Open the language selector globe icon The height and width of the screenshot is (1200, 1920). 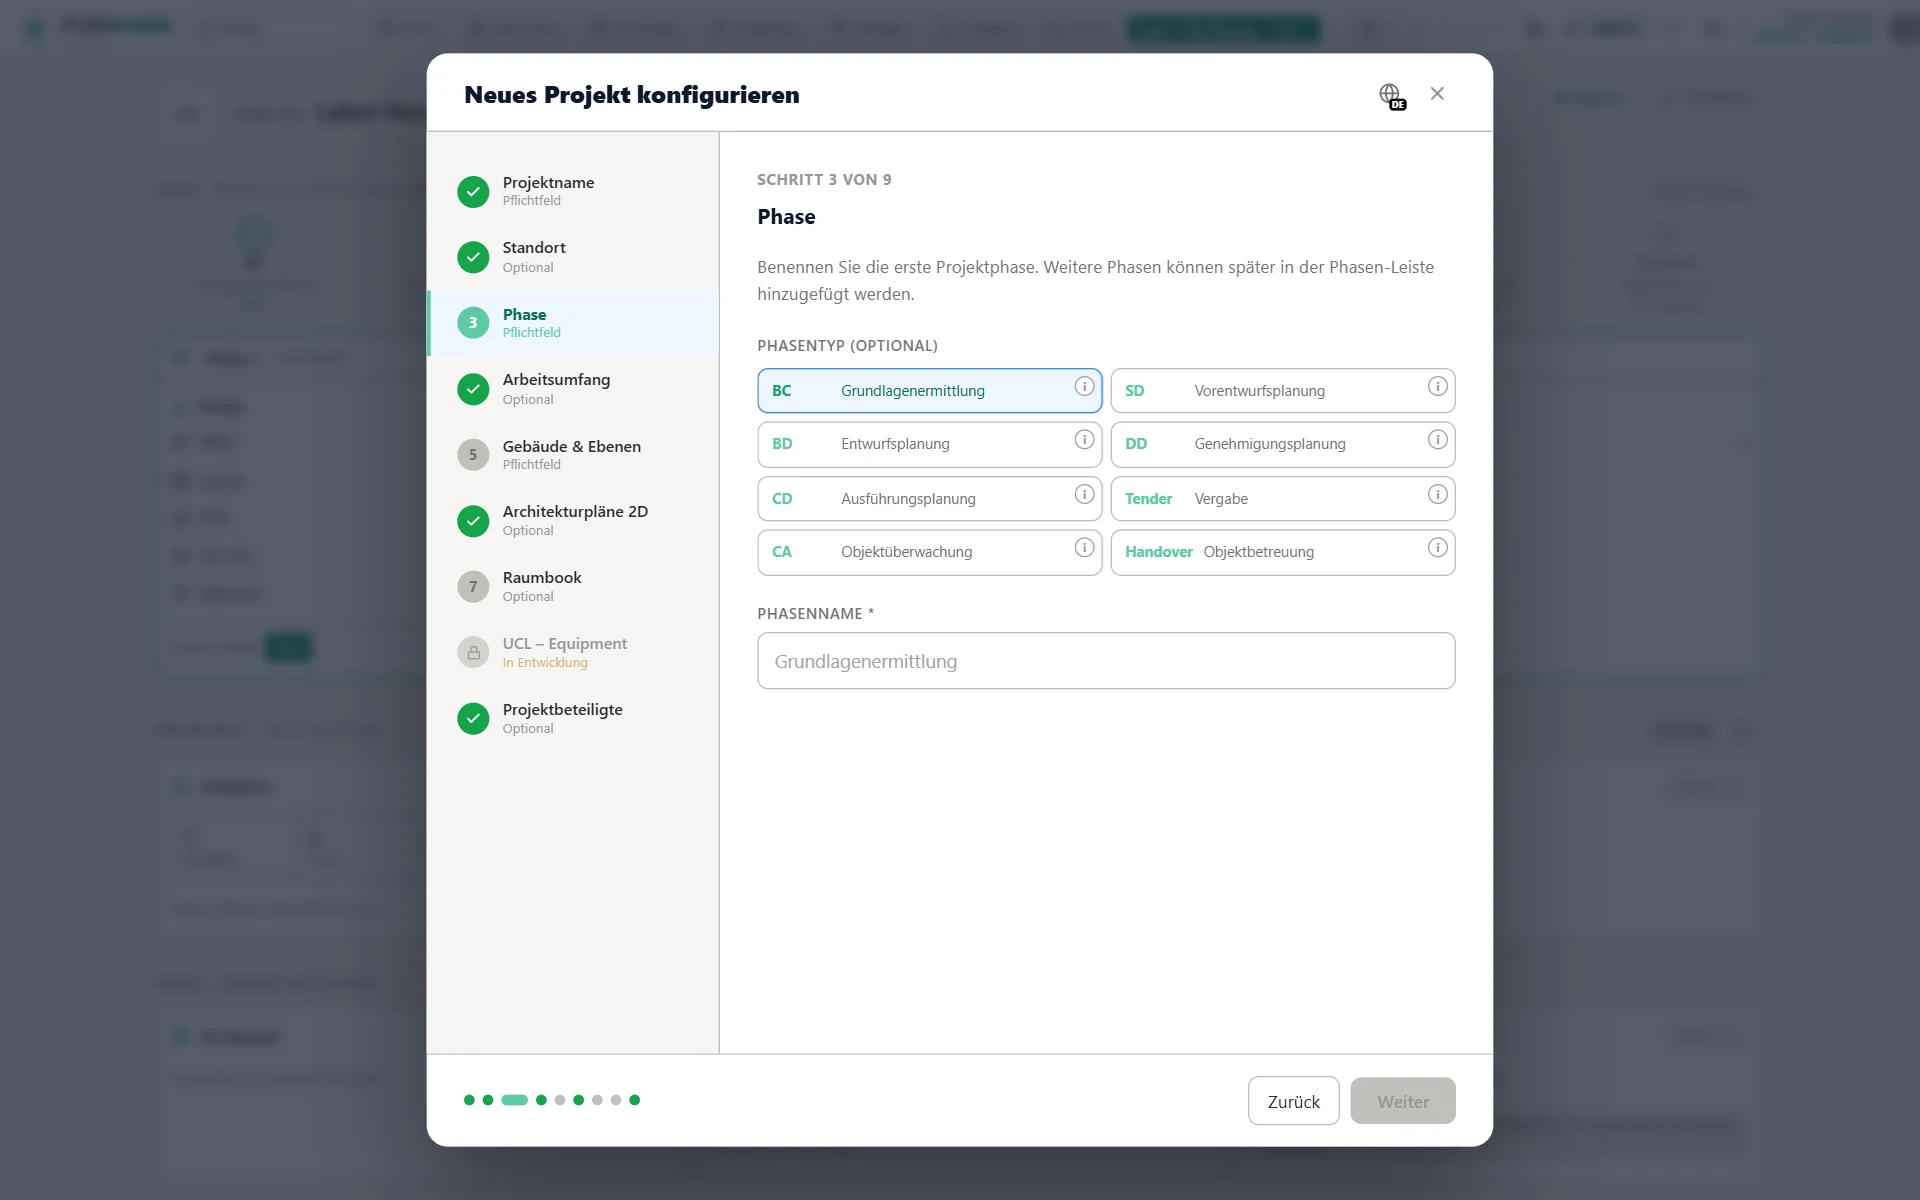(x=1391, y=95)
